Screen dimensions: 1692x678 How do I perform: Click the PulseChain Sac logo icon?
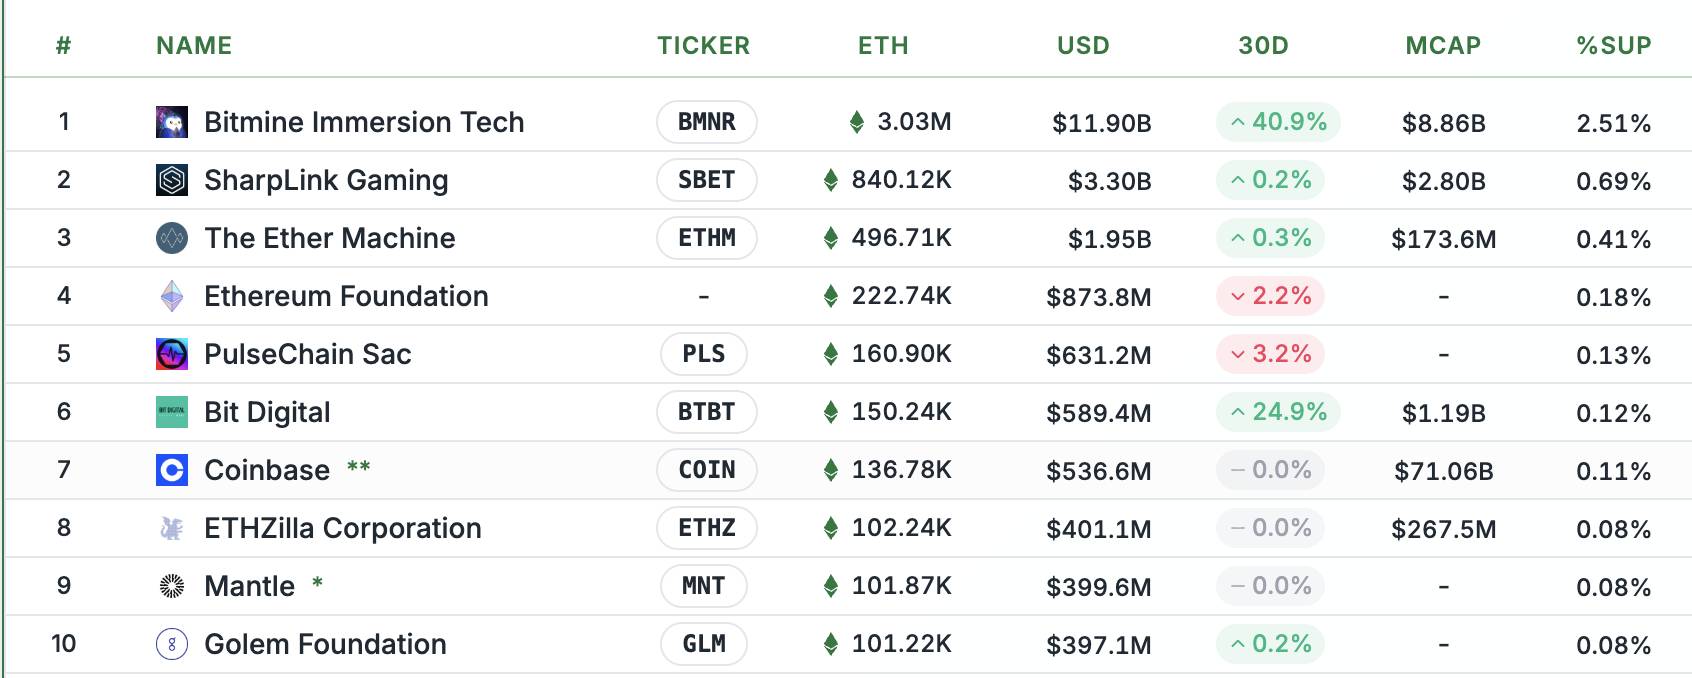[x=172, y=354]
